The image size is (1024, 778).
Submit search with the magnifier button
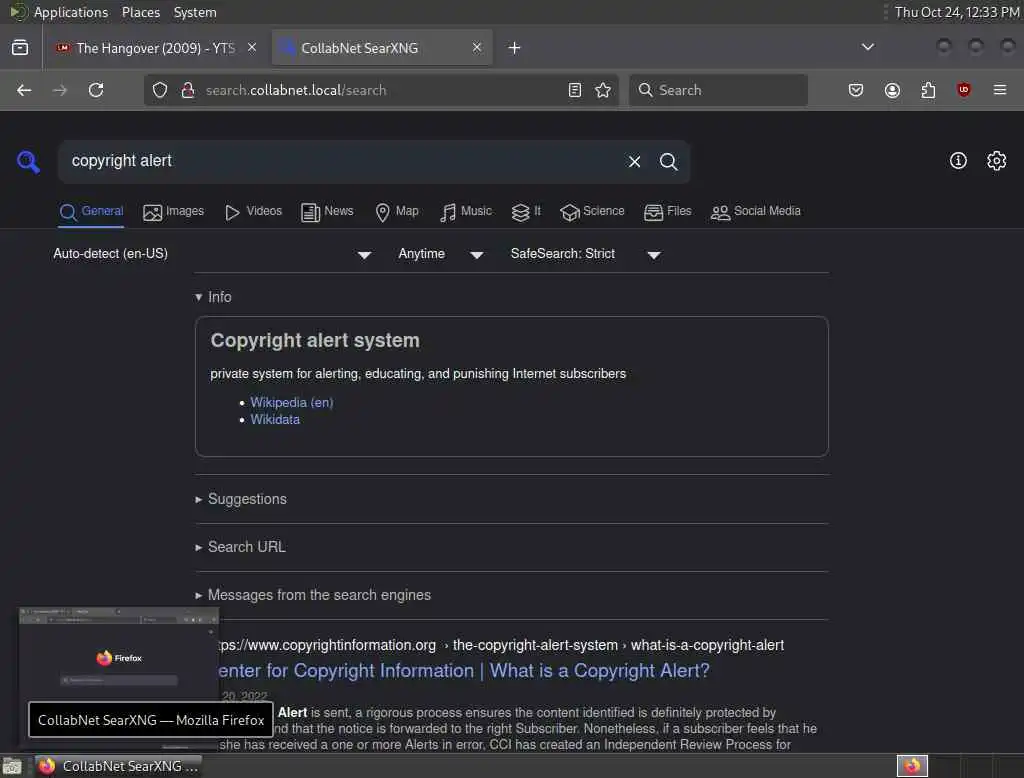(x=668, y=161)
